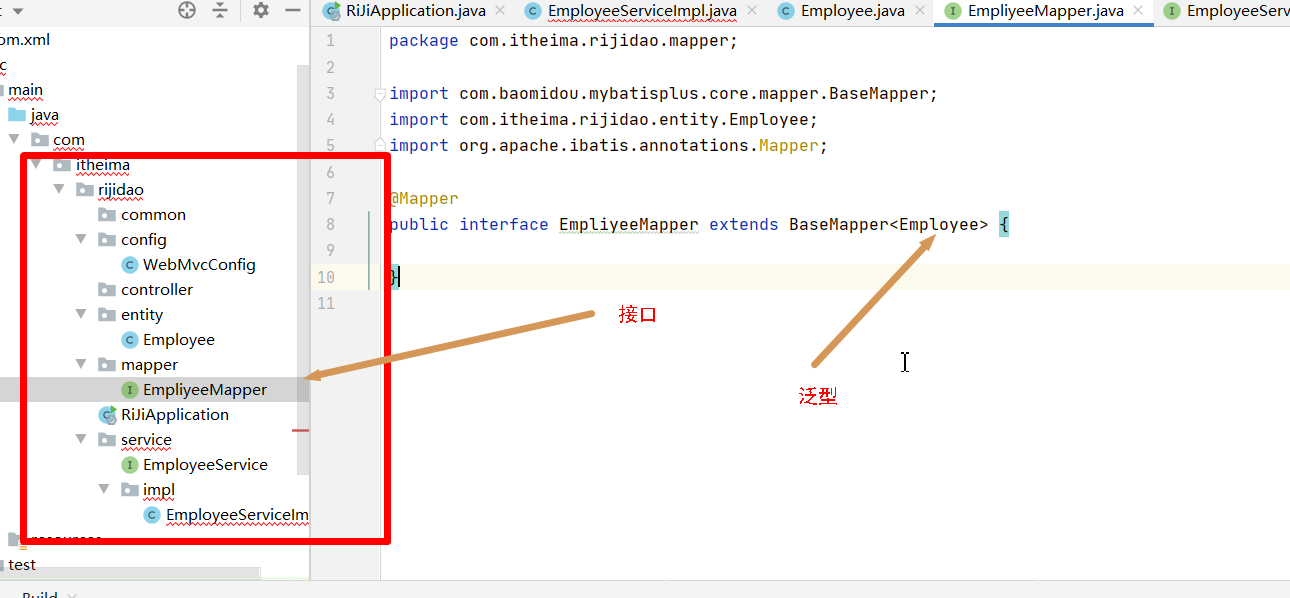This screenshot has width=1290, height=598.
Task: Select the controller package in tree
Action: click(157, 289)
